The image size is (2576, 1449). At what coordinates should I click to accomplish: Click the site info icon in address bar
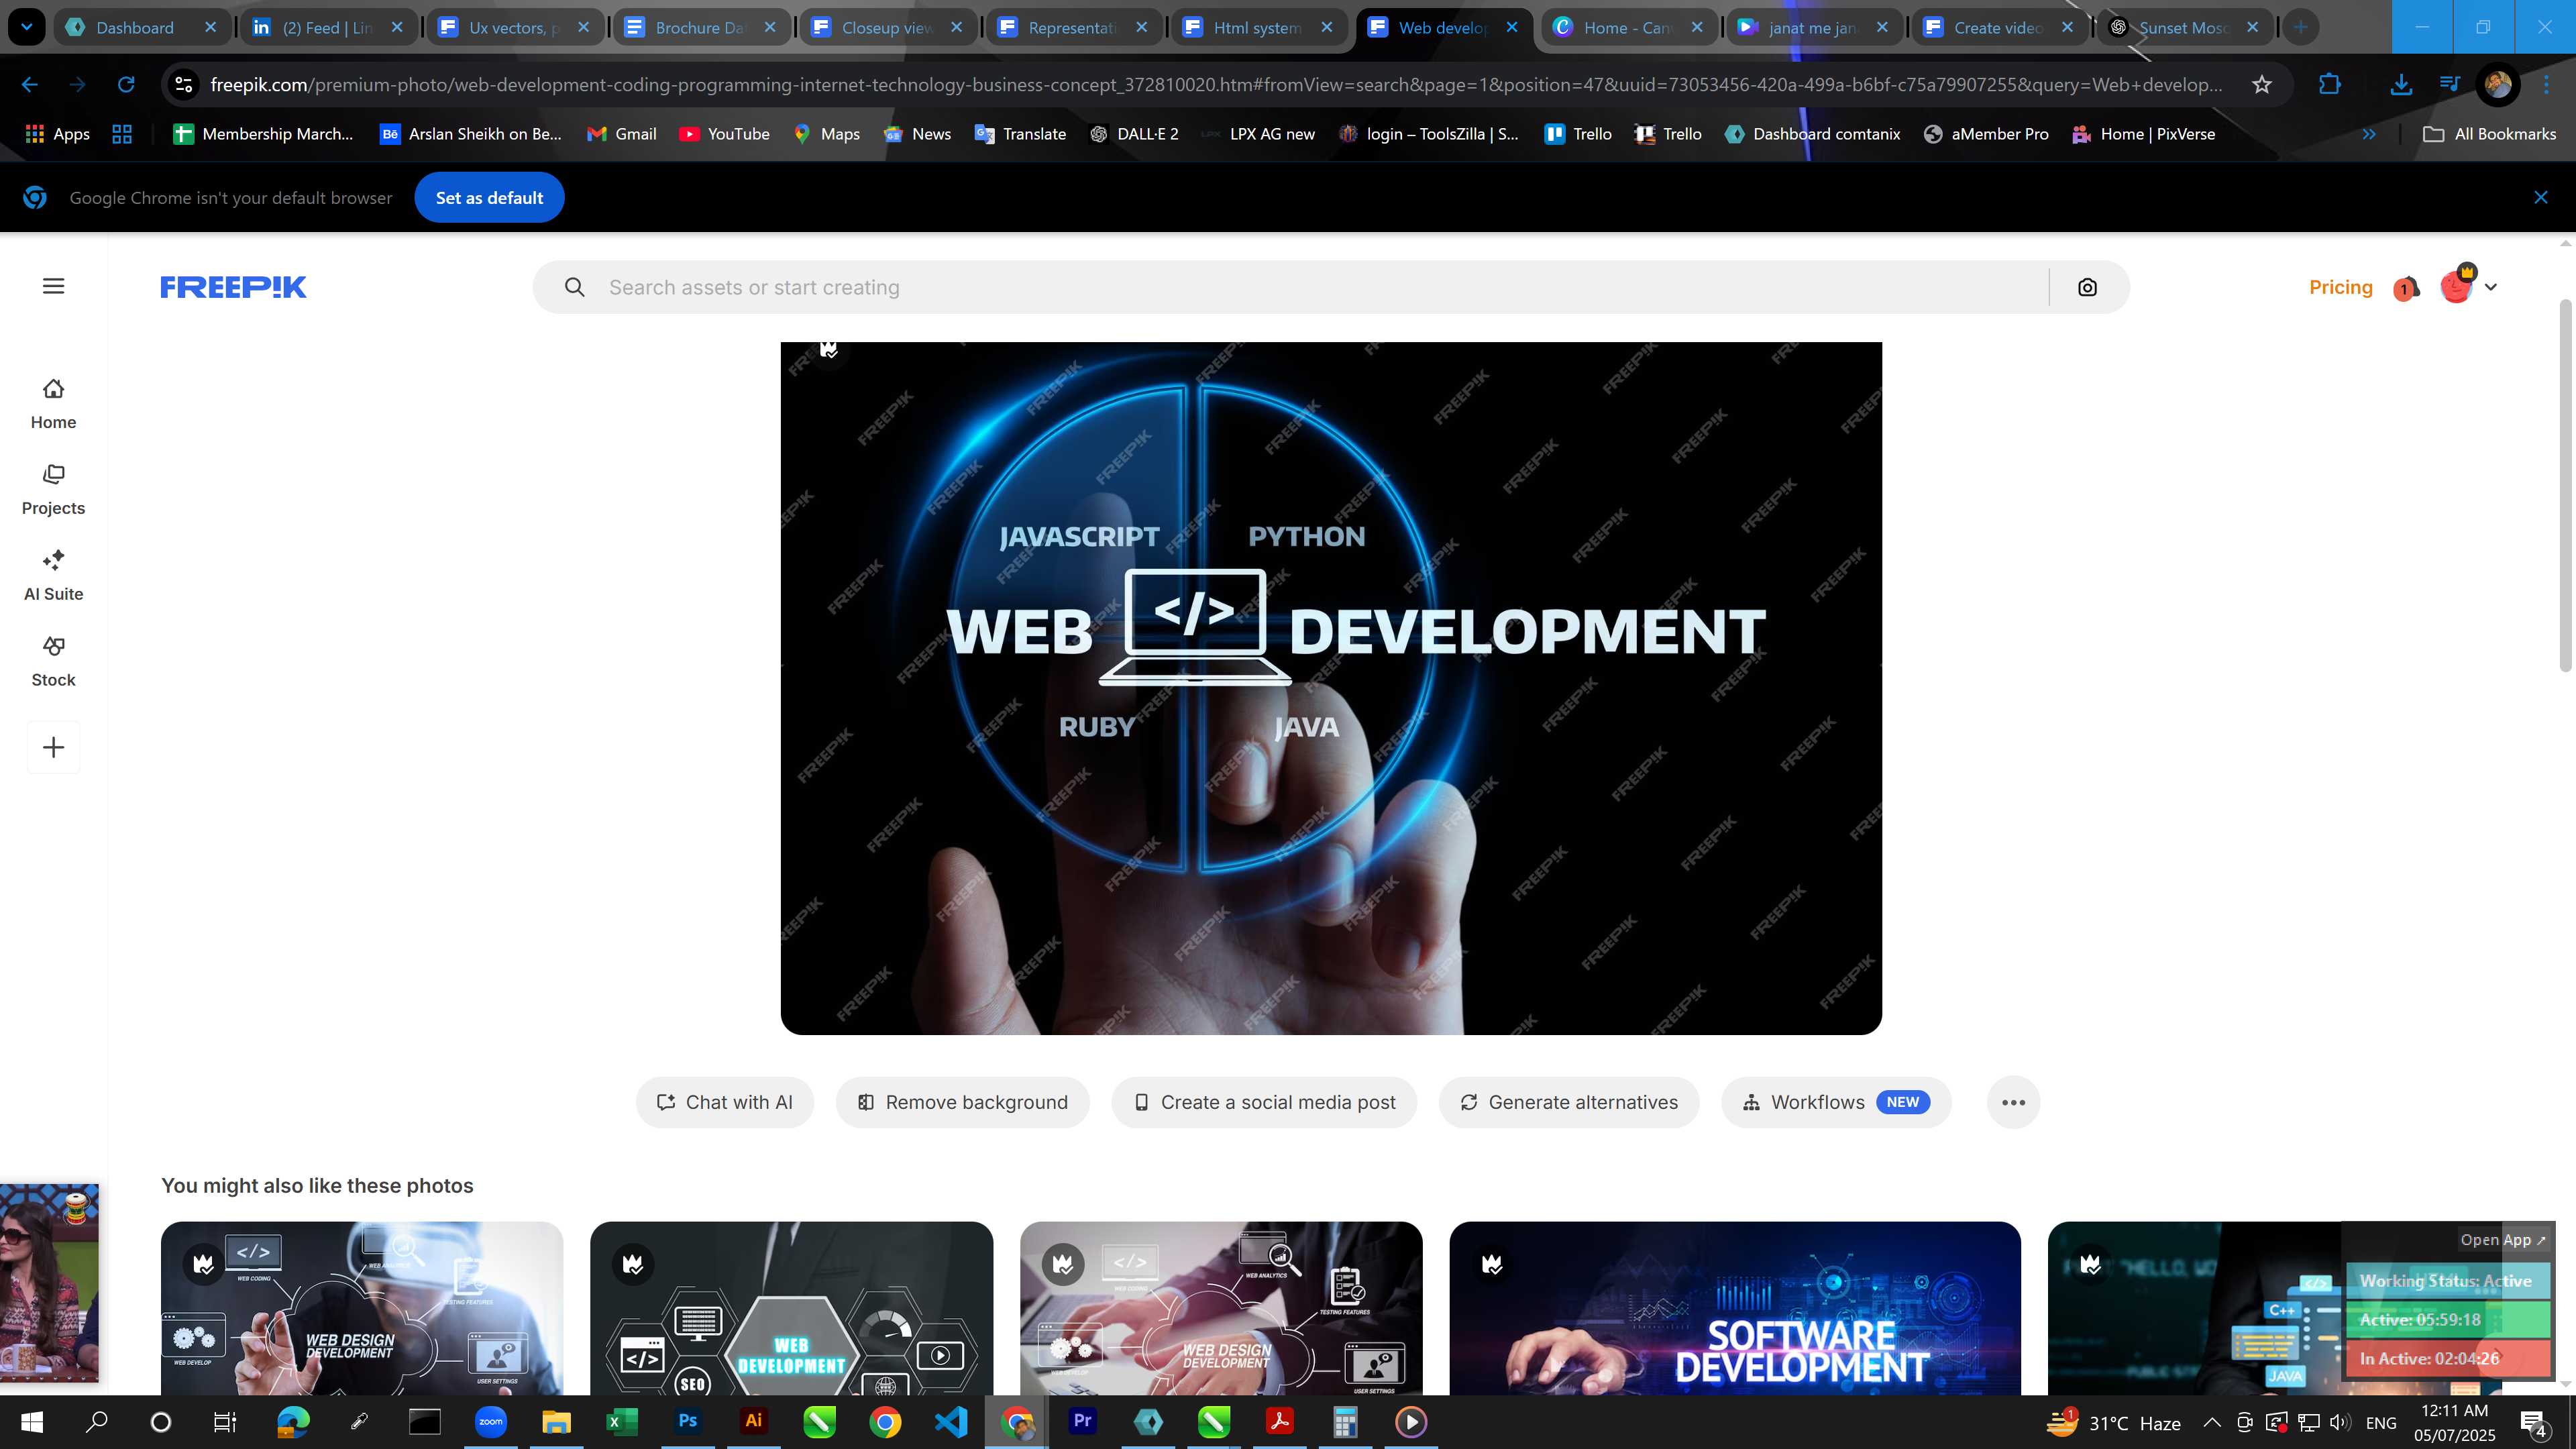(184, 85)
